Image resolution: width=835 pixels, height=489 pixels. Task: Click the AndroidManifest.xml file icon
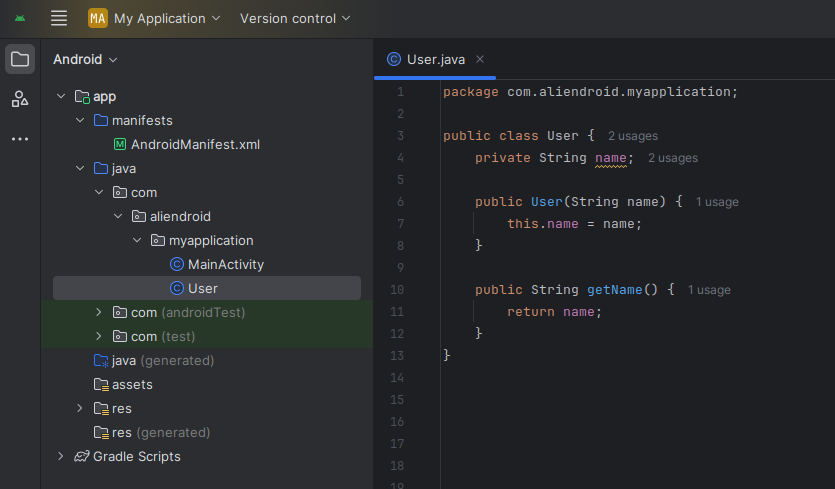point(120,144)
